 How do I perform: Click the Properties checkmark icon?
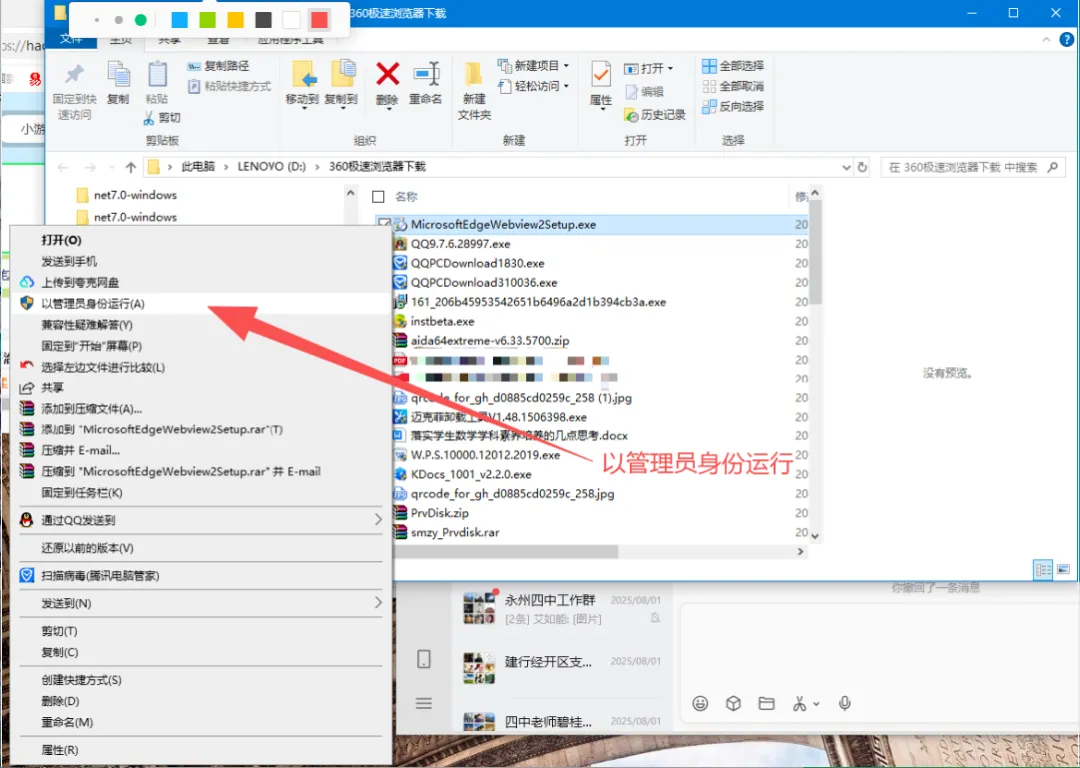coord(601,74)
